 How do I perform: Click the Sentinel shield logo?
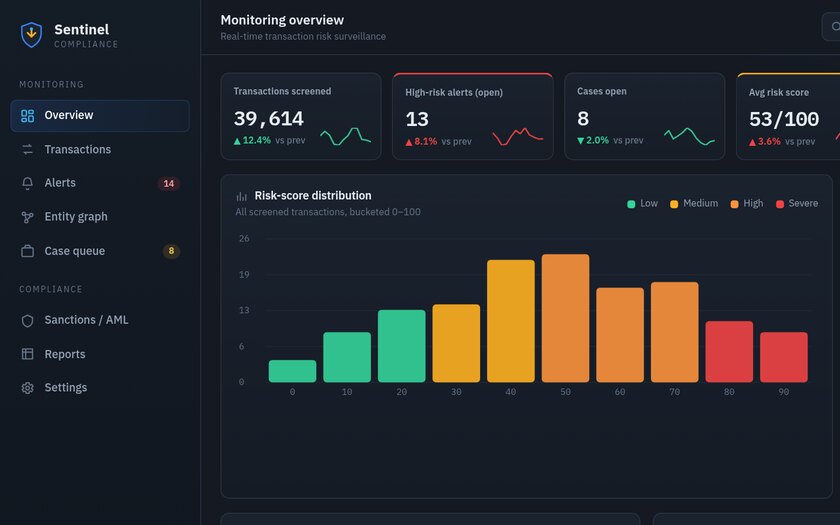[32, 35]
